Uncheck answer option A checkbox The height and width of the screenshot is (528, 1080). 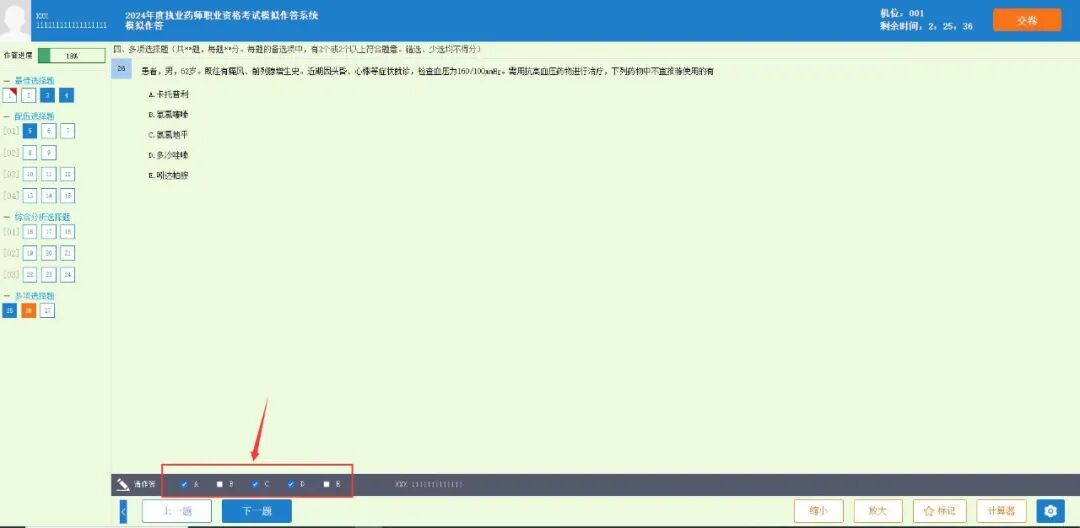pyautogui.click(x=184, y=485)
